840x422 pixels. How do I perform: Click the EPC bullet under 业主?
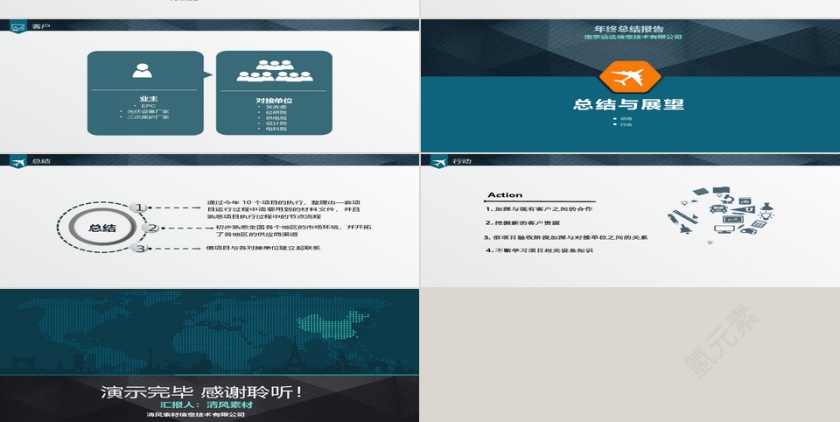click(148, 106)
